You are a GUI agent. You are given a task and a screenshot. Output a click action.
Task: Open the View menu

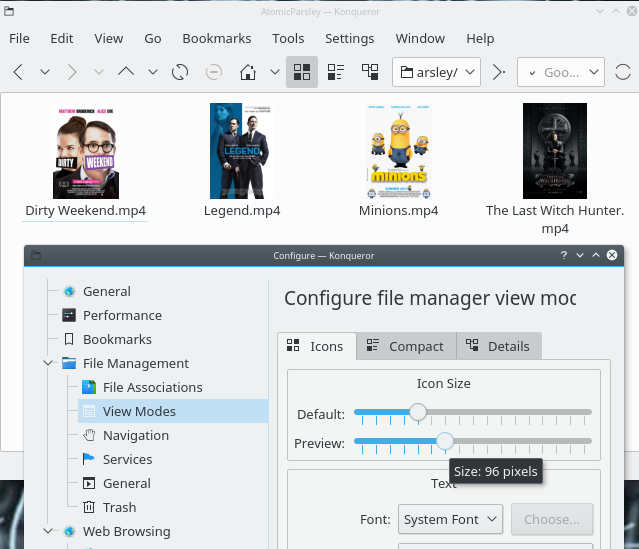109,38
